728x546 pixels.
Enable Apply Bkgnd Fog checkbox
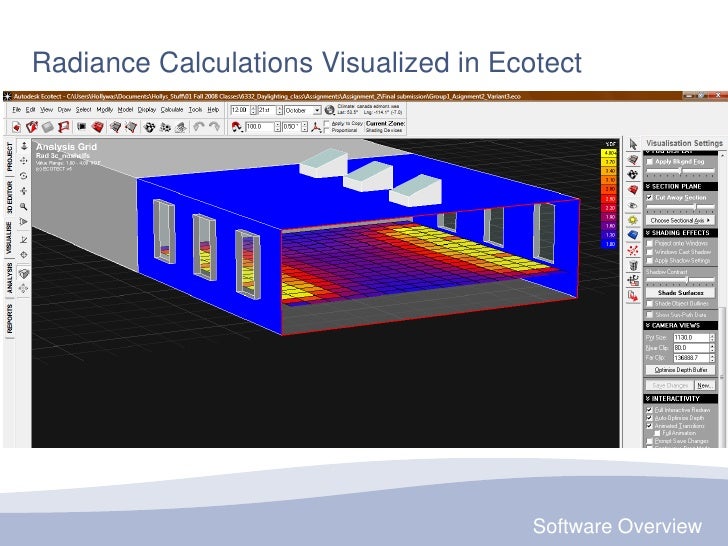(x=650, y=162)
